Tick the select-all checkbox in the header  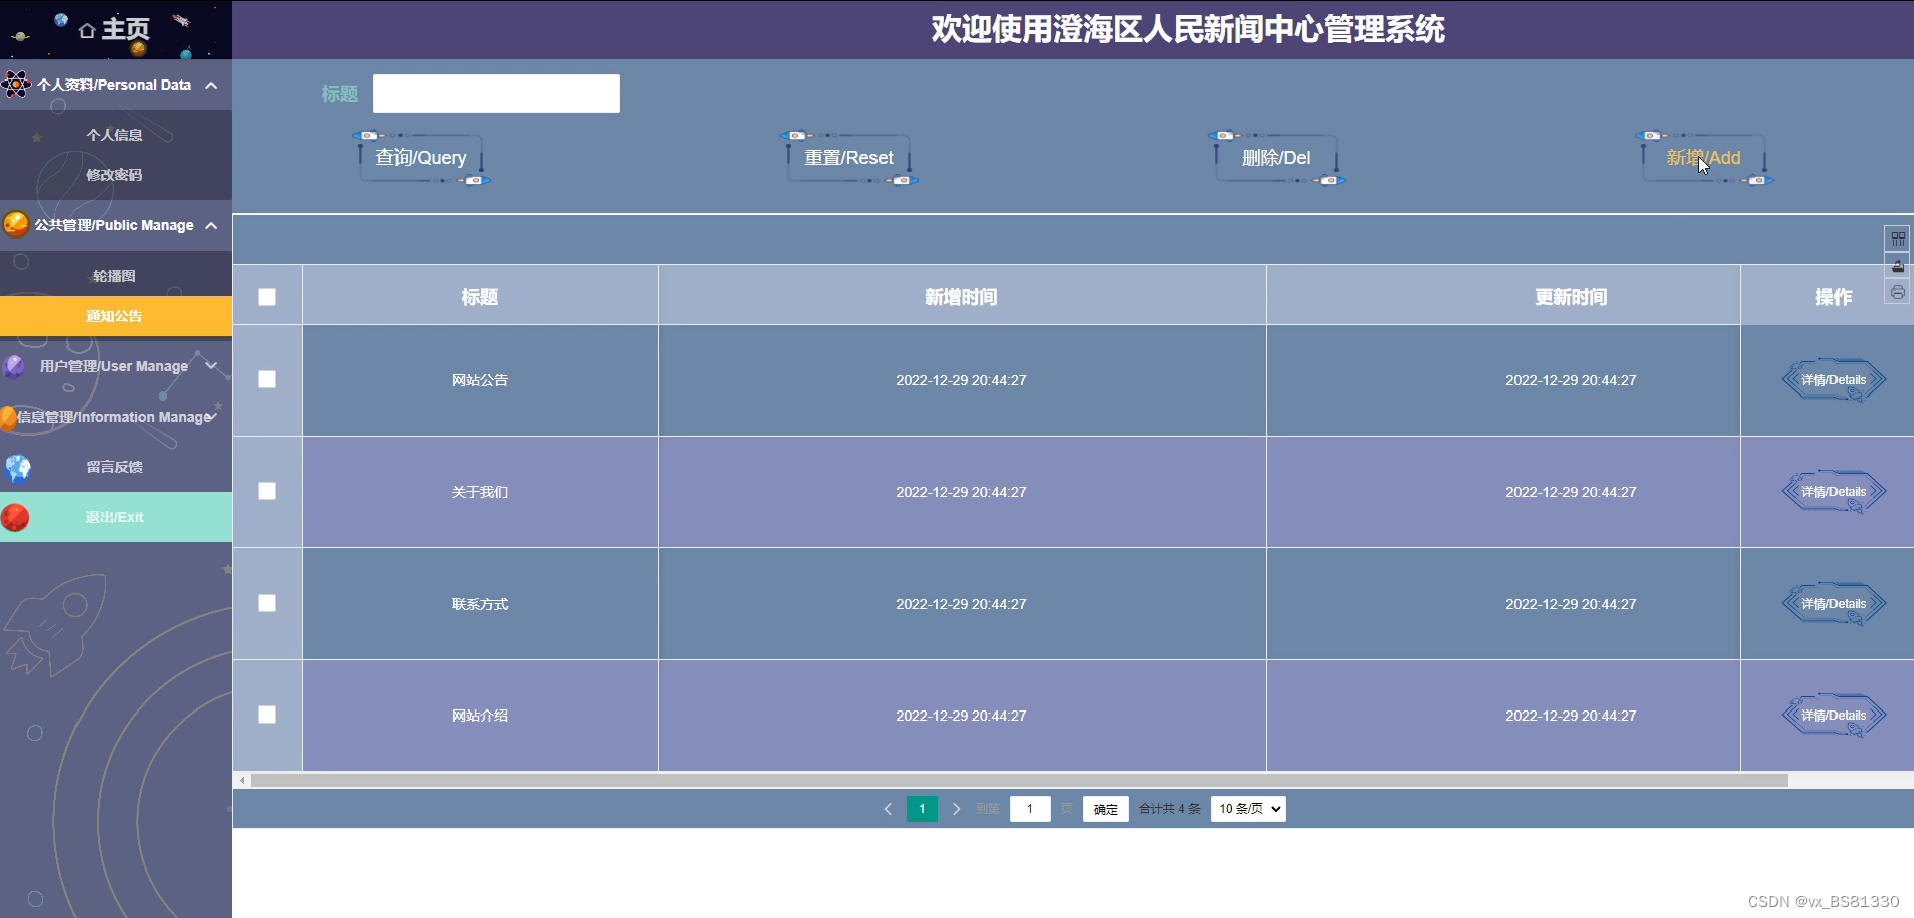[x=267, y=297]
